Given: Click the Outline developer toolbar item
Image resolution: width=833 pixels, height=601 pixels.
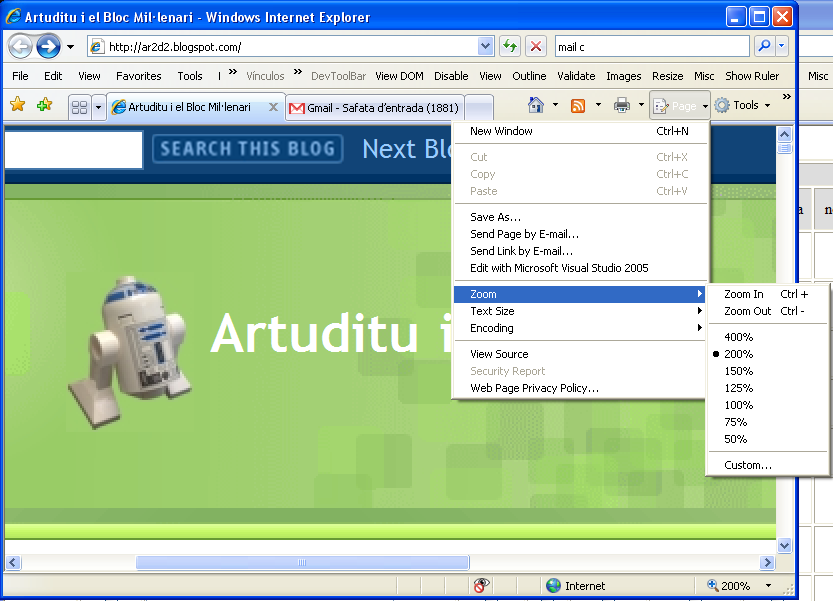Looking at the screenshot, I should (529, 76).
